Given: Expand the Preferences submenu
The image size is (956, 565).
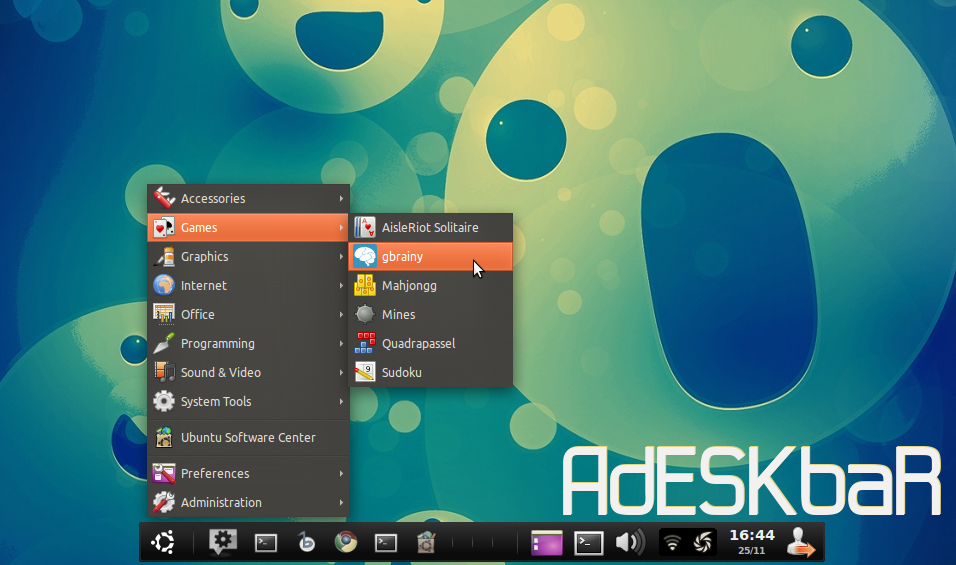Looking at the screenshot, I should (x=248, y=473).
